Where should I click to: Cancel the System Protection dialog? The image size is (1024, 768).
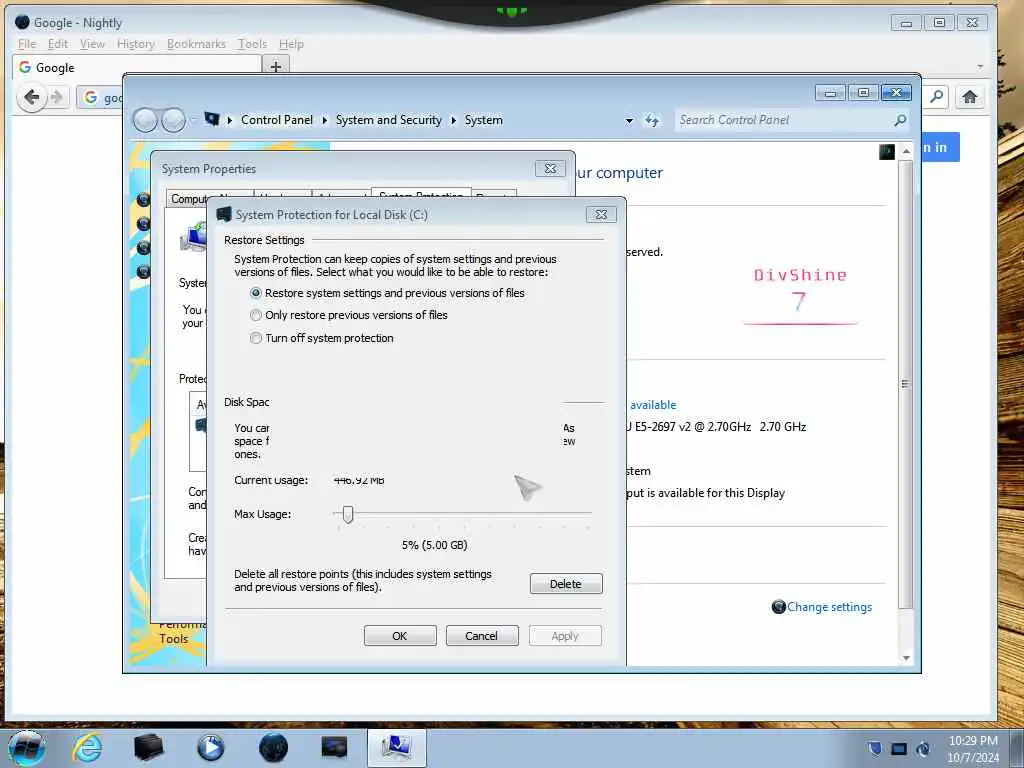click(481, 636)
